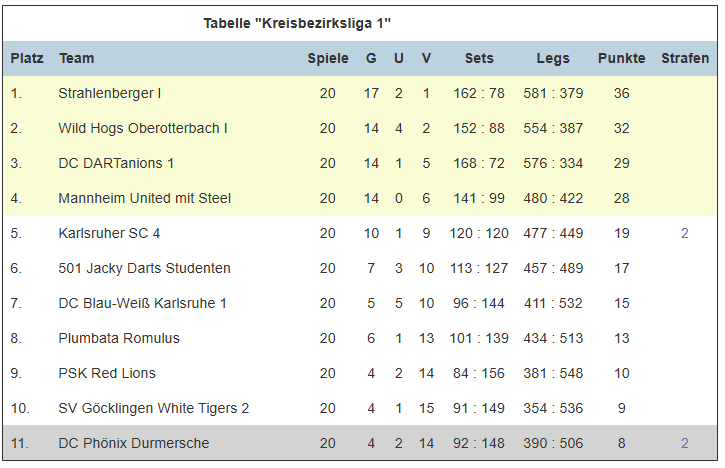Select the 501 Jacky Darts Studenten team
This screenshot has height=468, width=725.
pos(144,269)
